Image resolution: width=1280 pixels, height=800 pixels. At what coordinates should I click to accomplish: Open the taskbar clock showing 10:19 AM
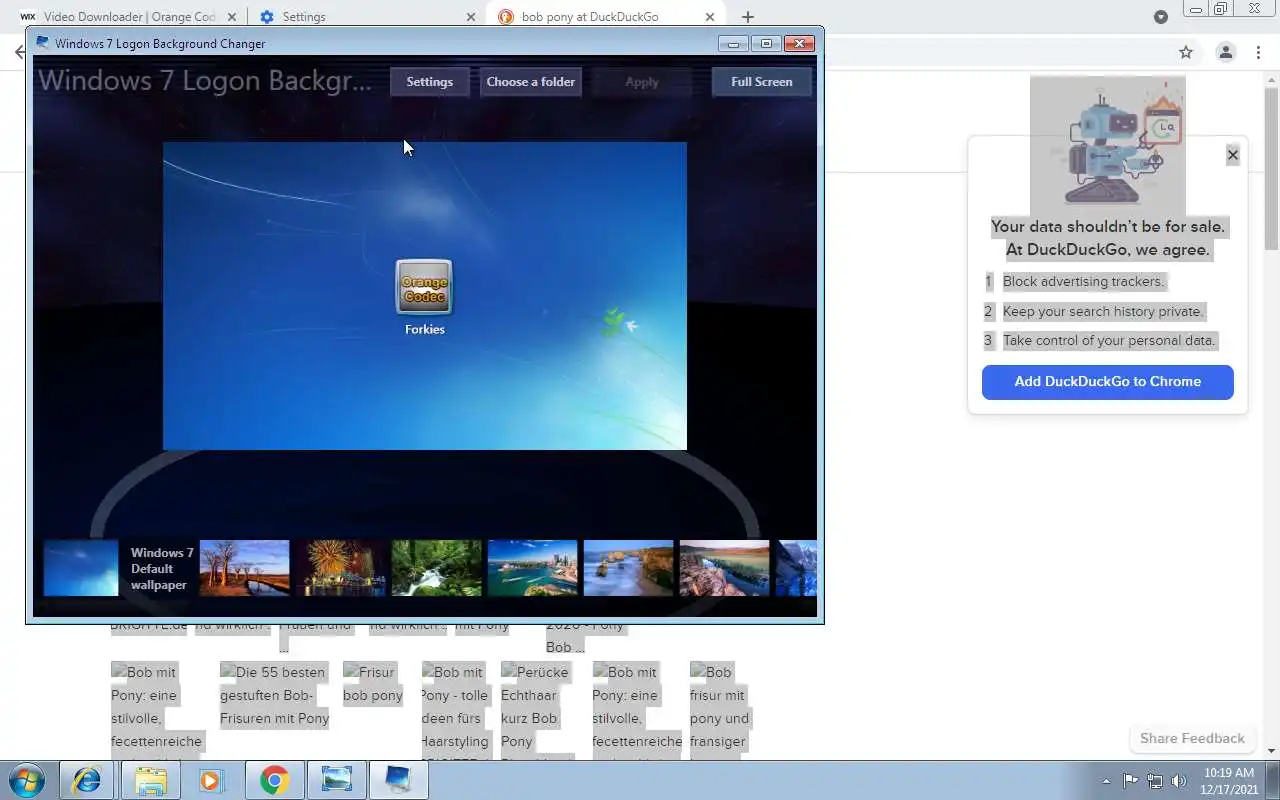[1228, 781]
